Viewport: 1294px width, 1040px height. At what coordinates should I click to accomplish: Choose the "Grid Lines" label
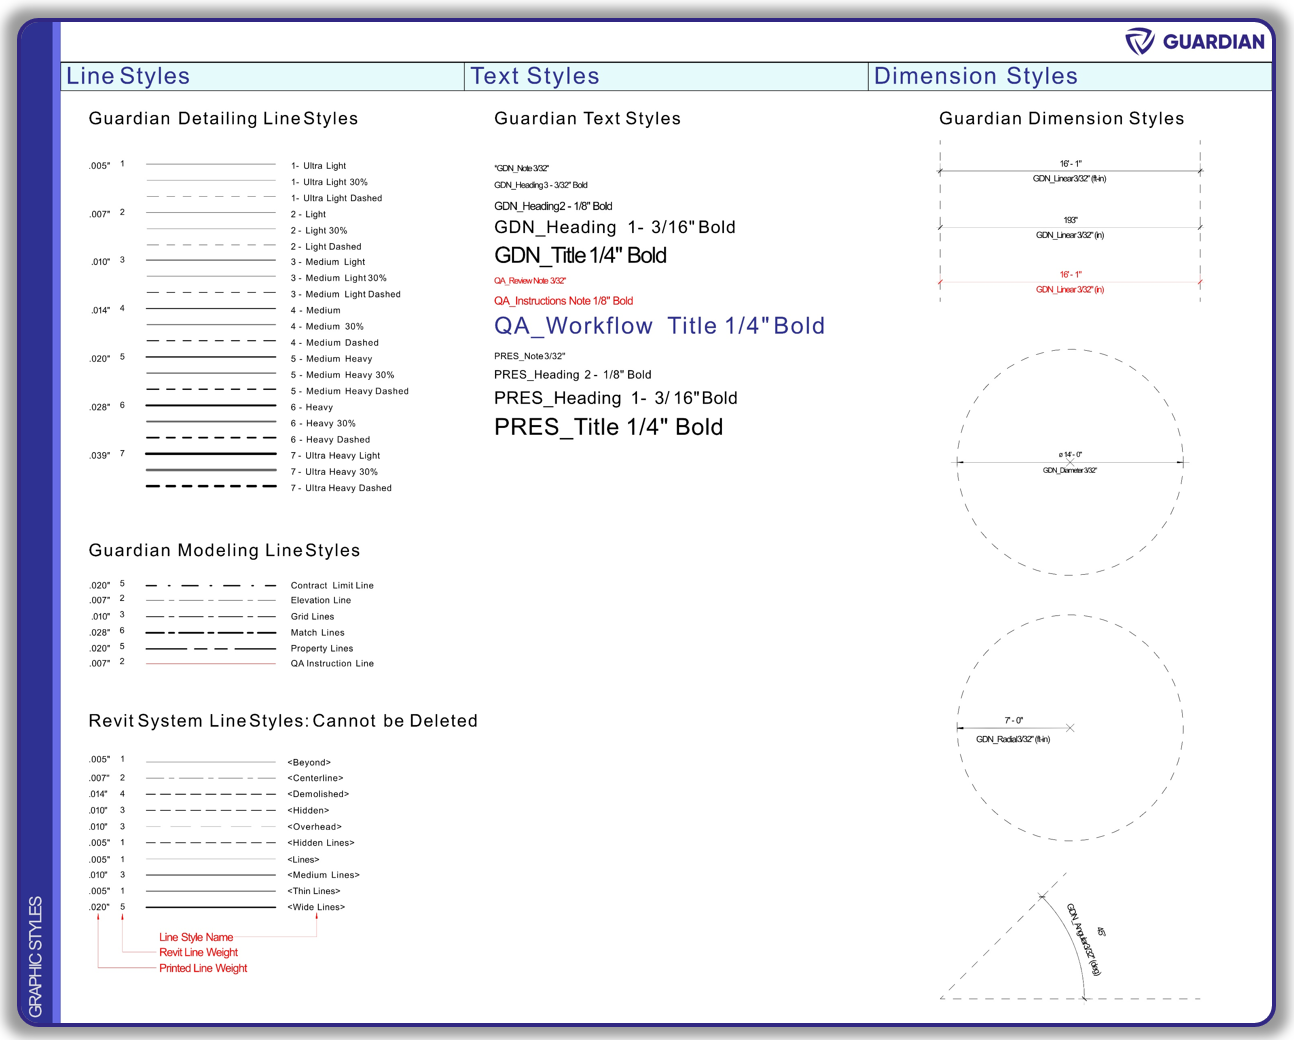[313, 617]
